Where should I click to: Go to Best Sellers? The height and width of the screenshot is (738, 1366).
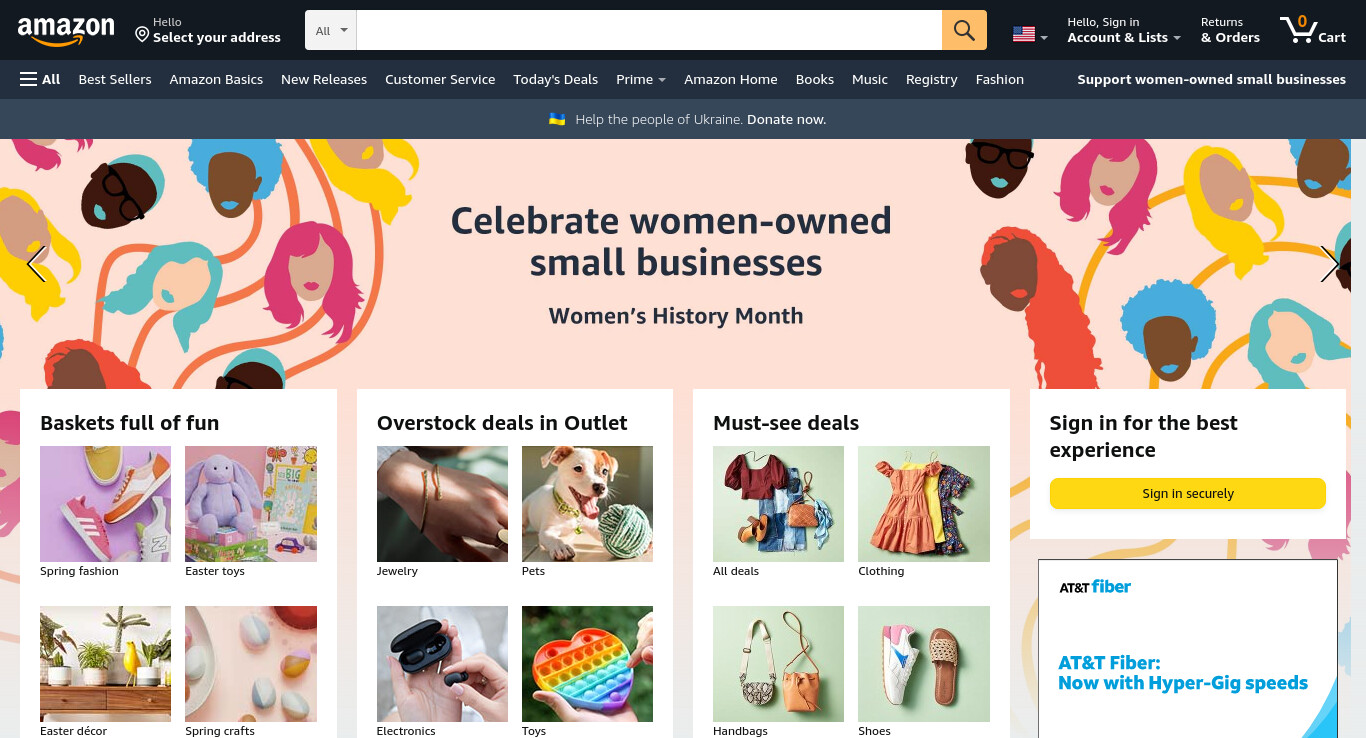115,79
